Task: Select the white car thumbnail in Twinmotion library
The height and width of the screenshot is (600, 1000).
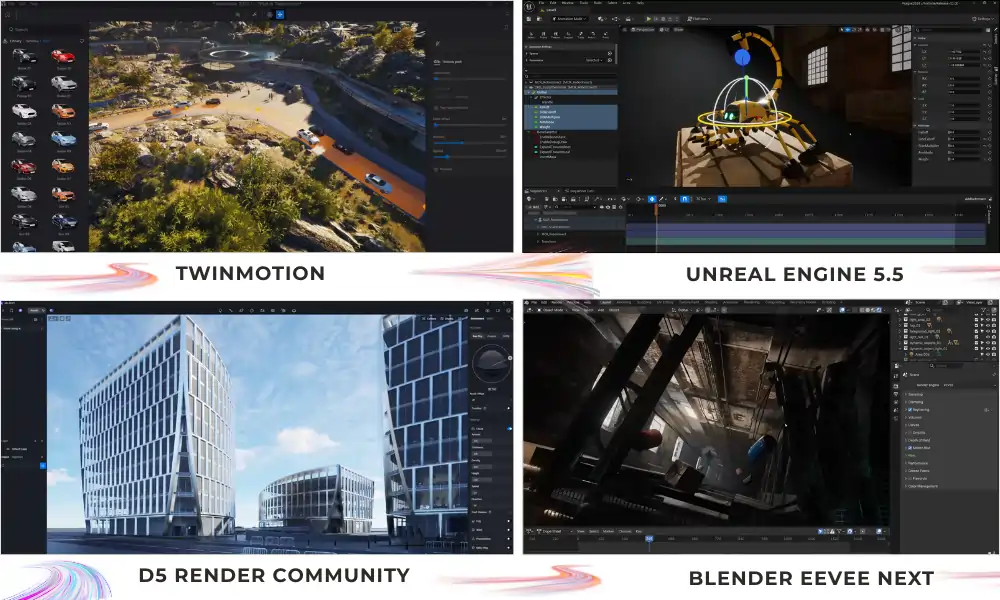Action: 24,111
